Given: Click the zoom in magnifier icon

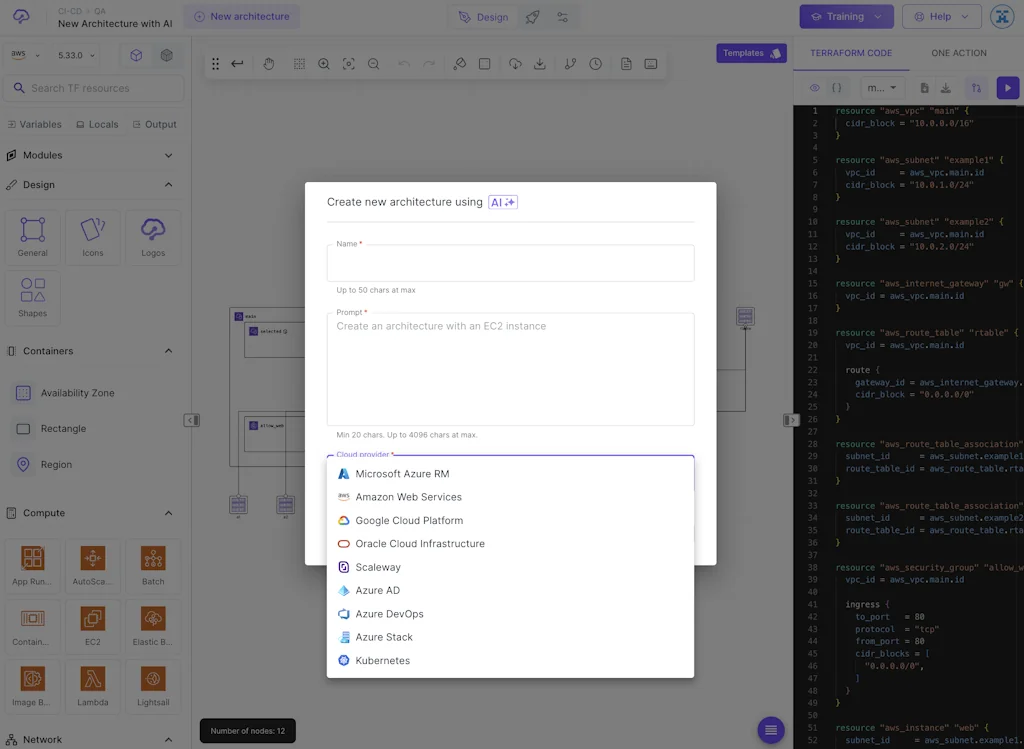Looking at the screenshot, I should point(324,64).
